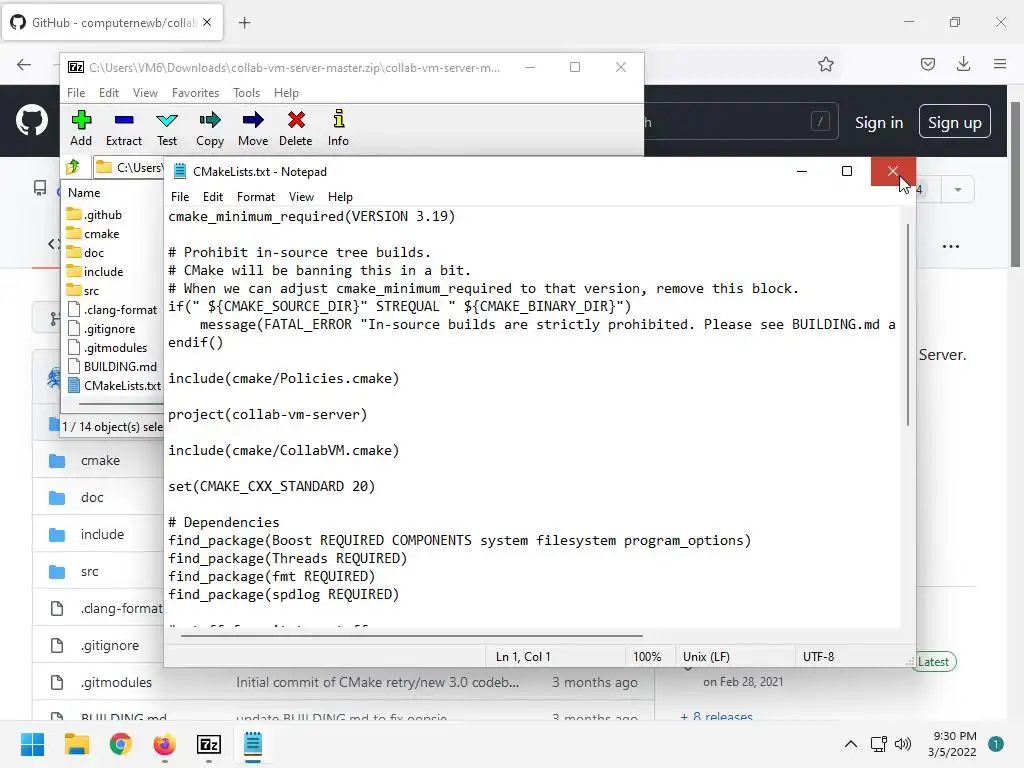Click Sign in on GitHub
Image resolution: width=1024 pixels, height=768 pixels.
(x=879, y=122)
